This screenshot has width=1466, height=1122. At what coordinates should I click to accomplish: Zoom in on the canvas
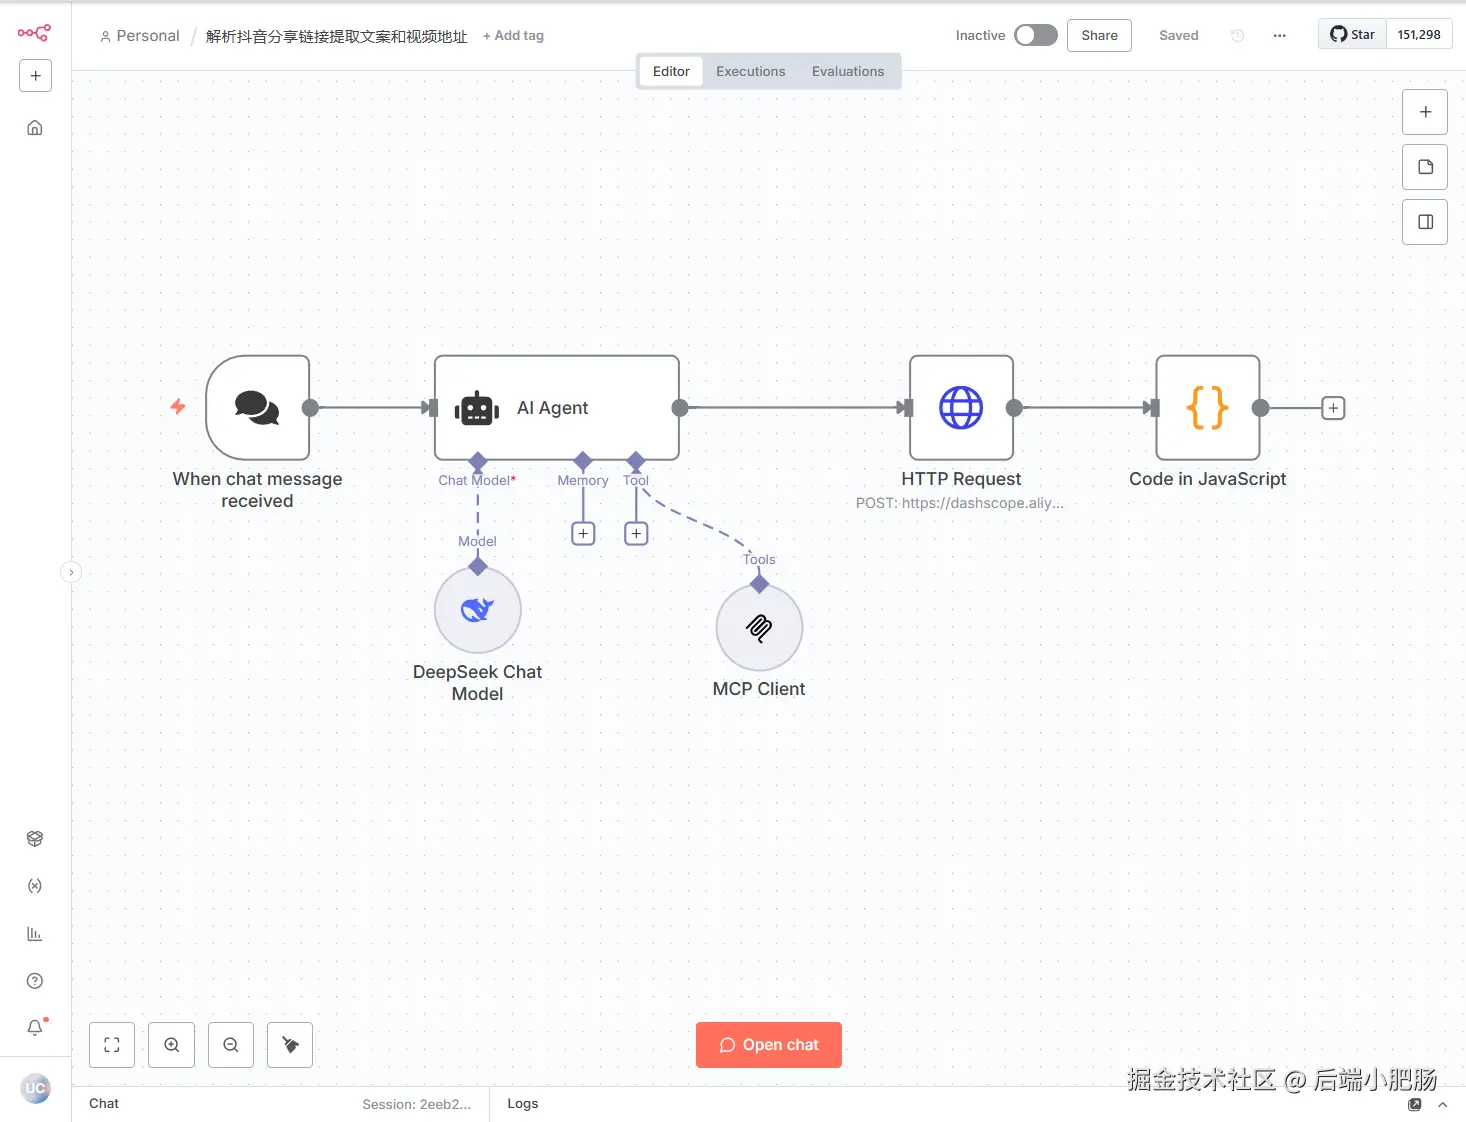click(172, 1045)
